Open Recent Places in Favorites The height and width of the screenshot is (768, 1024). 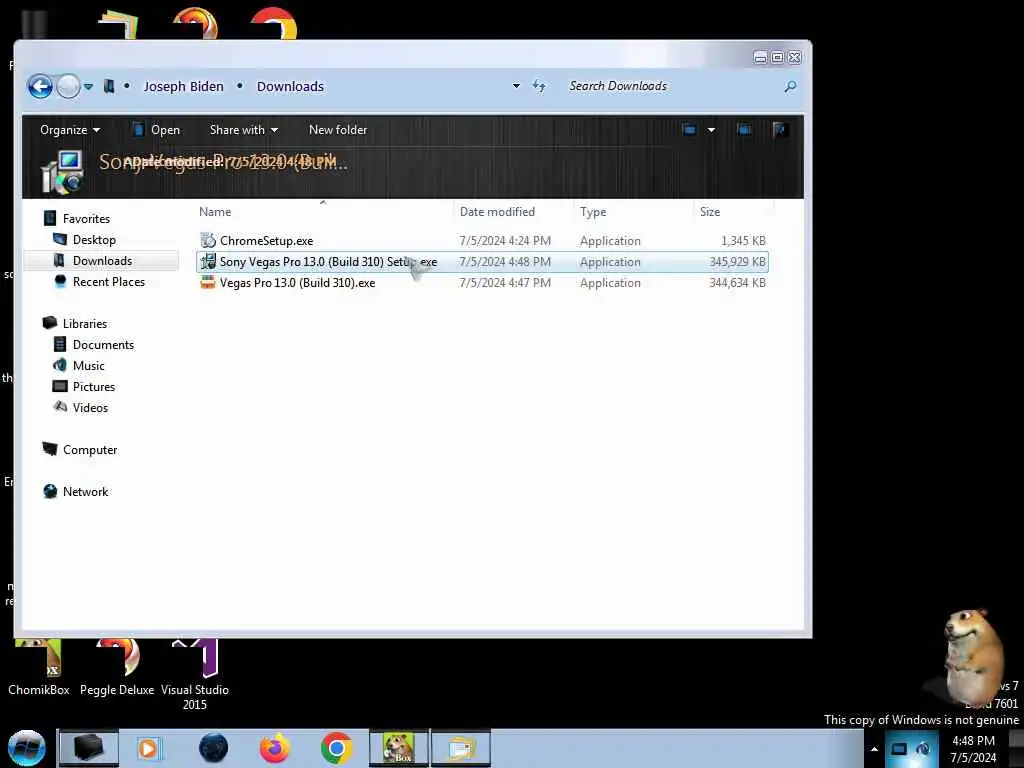(x=108, y=281)
